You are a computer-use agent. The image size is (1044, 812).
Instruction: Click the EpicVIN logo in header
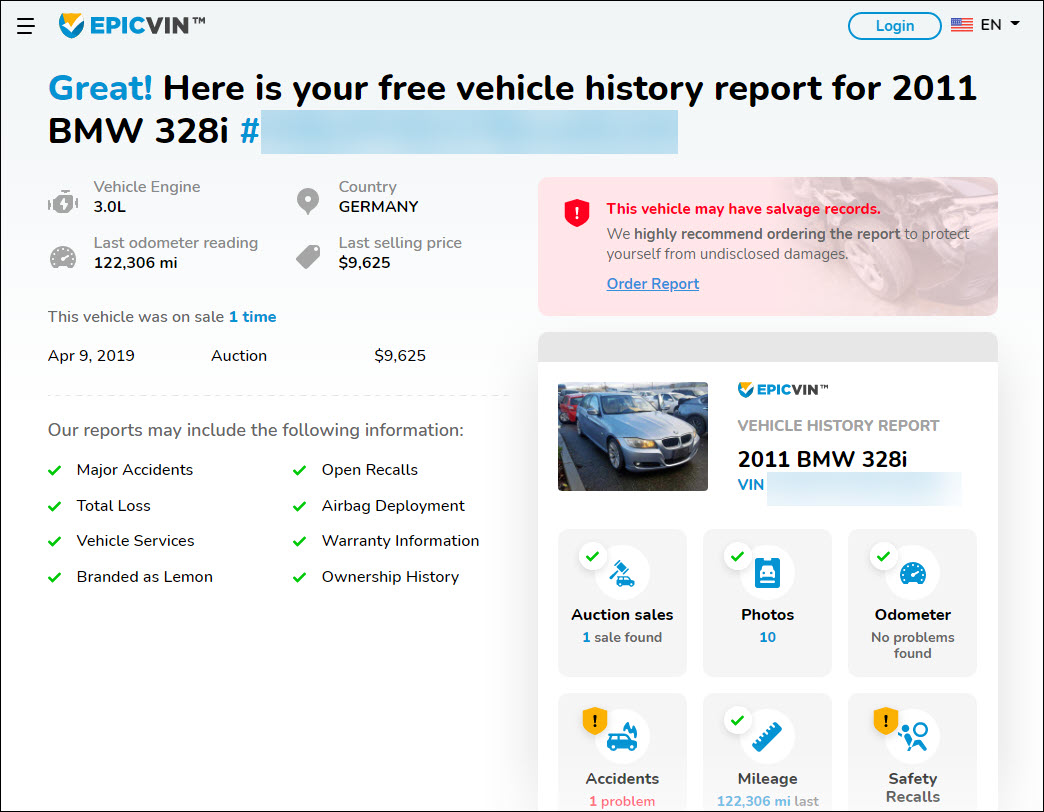click(132, 25)
